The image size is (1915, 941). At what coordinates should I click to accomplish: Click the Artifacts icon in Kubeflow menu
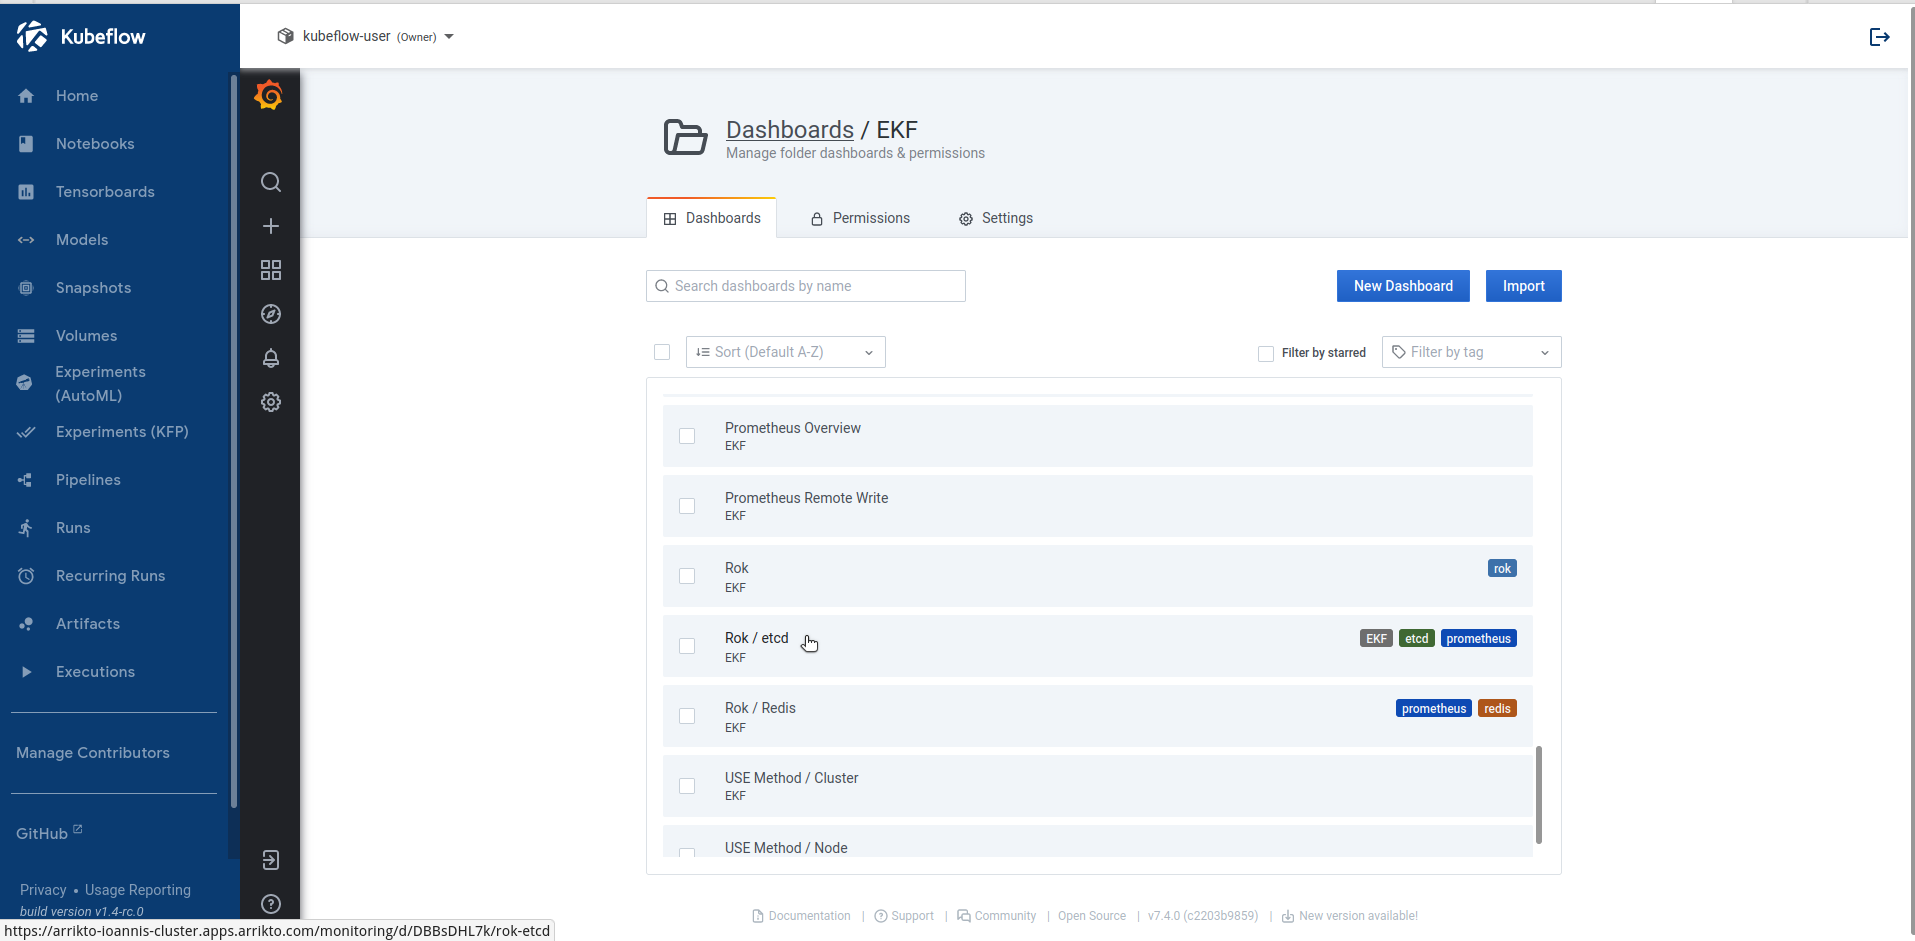[x=26, y=624]
